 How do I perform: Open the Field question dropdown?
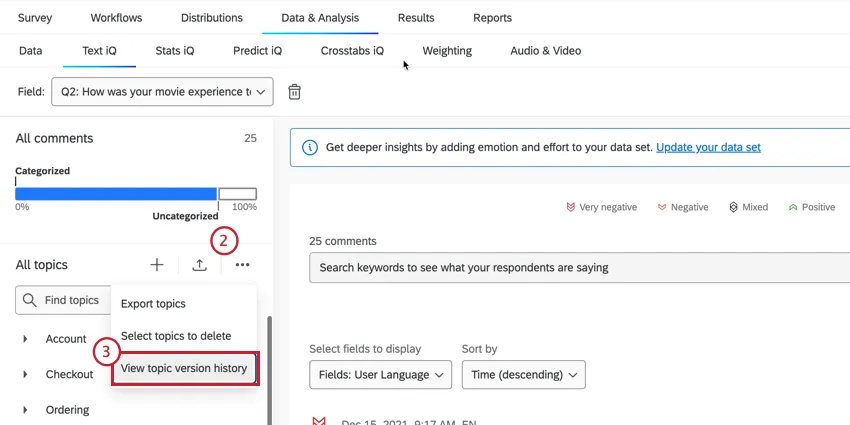[162, 92]
